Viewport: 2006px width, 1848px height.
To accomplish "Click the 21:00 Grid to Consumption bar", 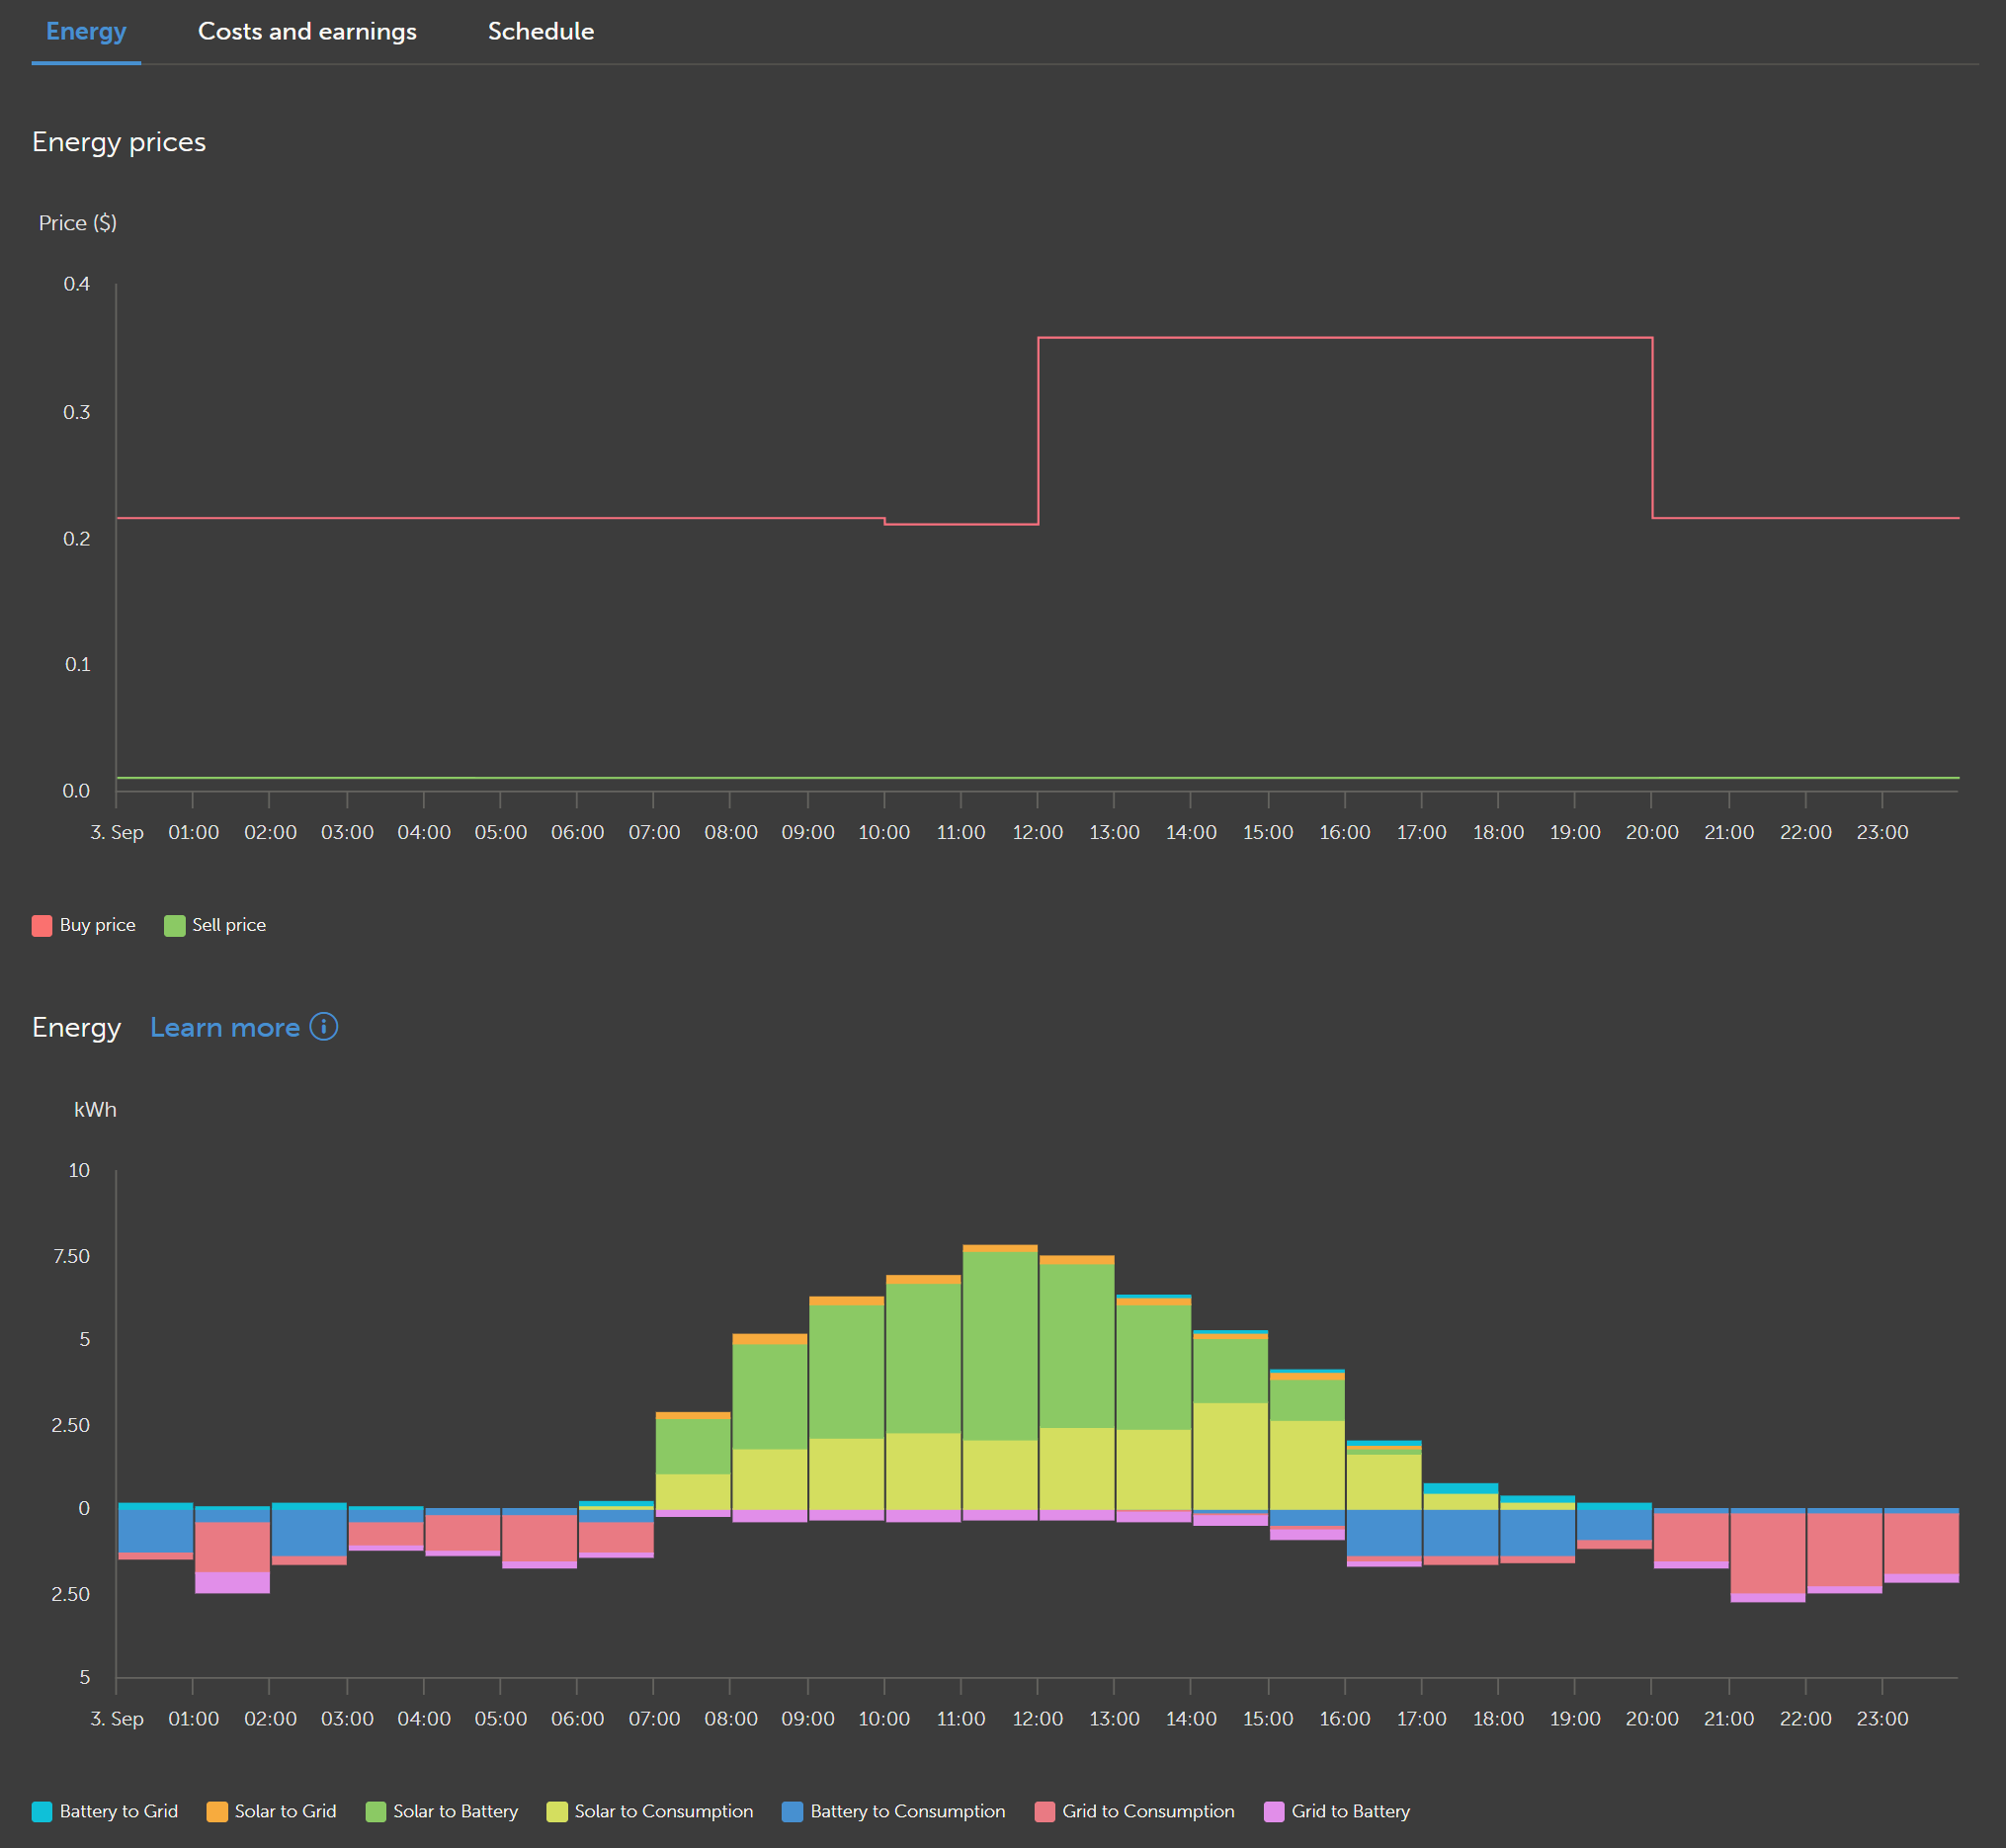I will pyautogui.click(x=1767, y=1553).
